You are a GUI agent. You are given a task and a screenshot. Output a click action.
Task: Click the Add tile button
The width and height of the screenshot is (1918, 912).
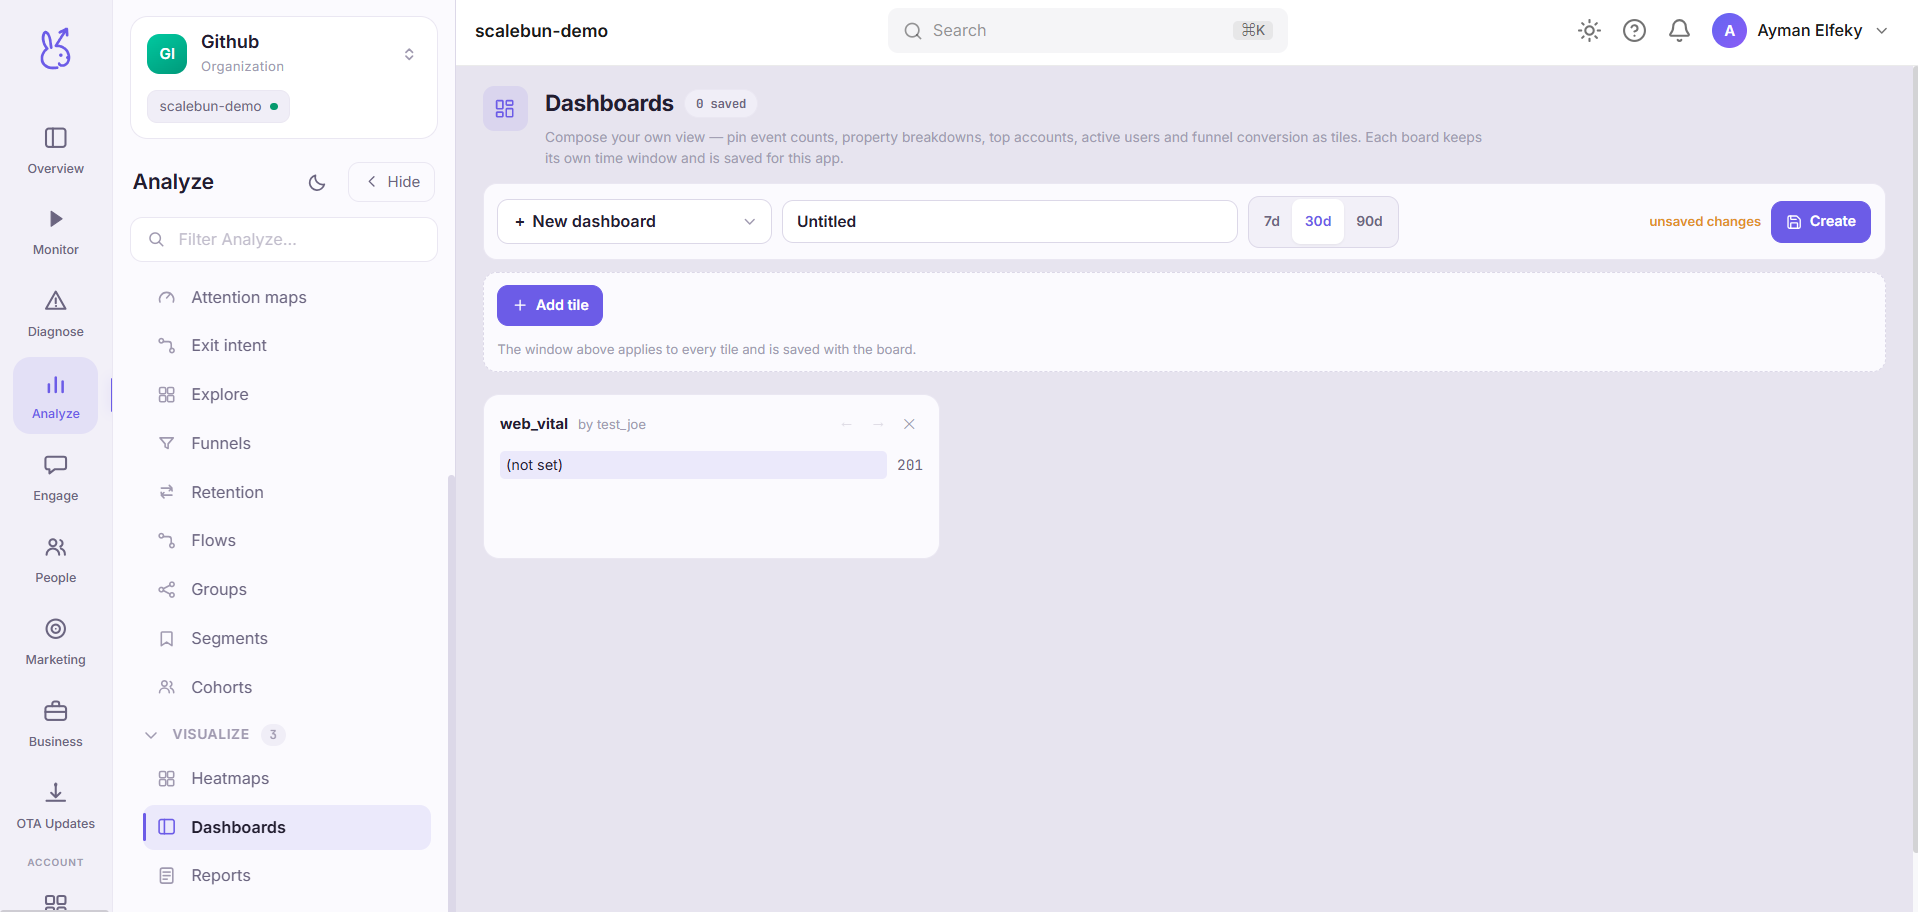pos(550,305)
